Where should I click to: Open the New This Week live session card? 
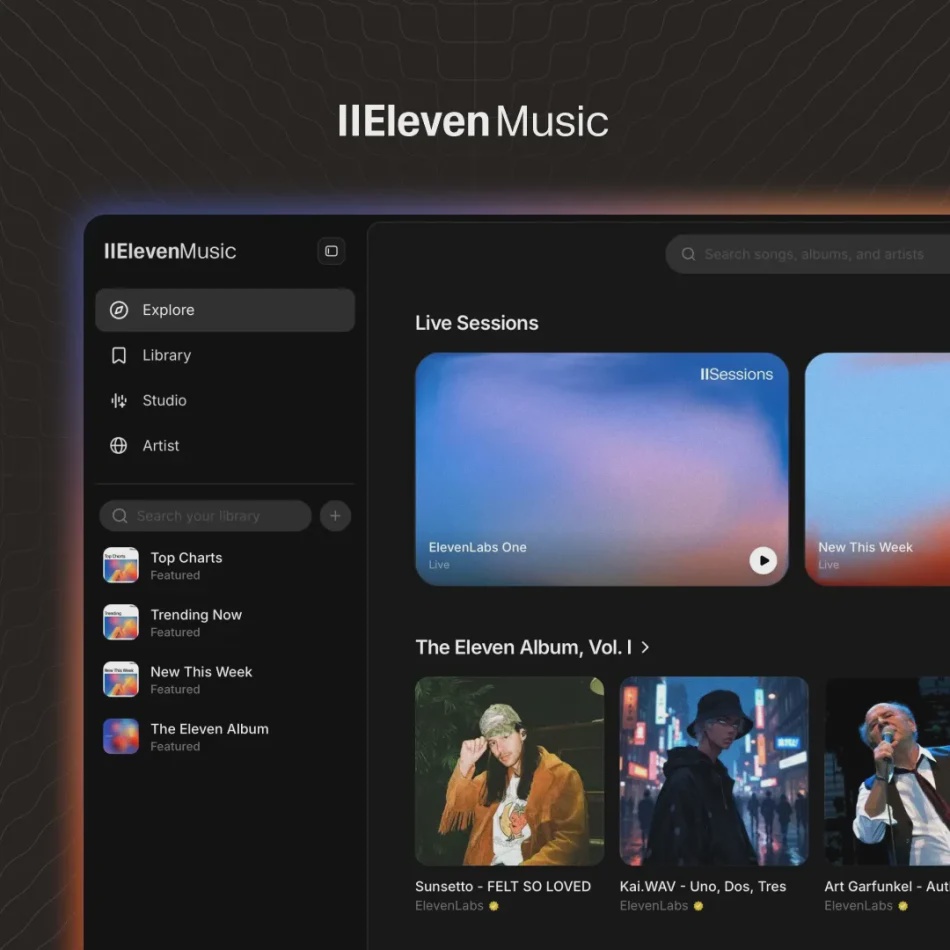click(x=877, y=470)
